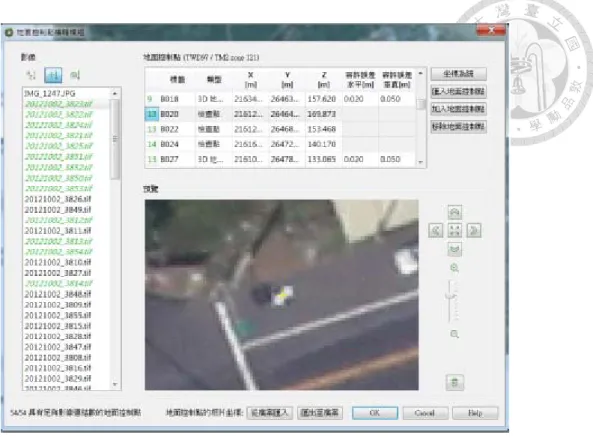Screen dimensions: 593x438
Task: Click the yellow cross marker in the preview image
Action: pyautogui.click(x=283, y=294)
